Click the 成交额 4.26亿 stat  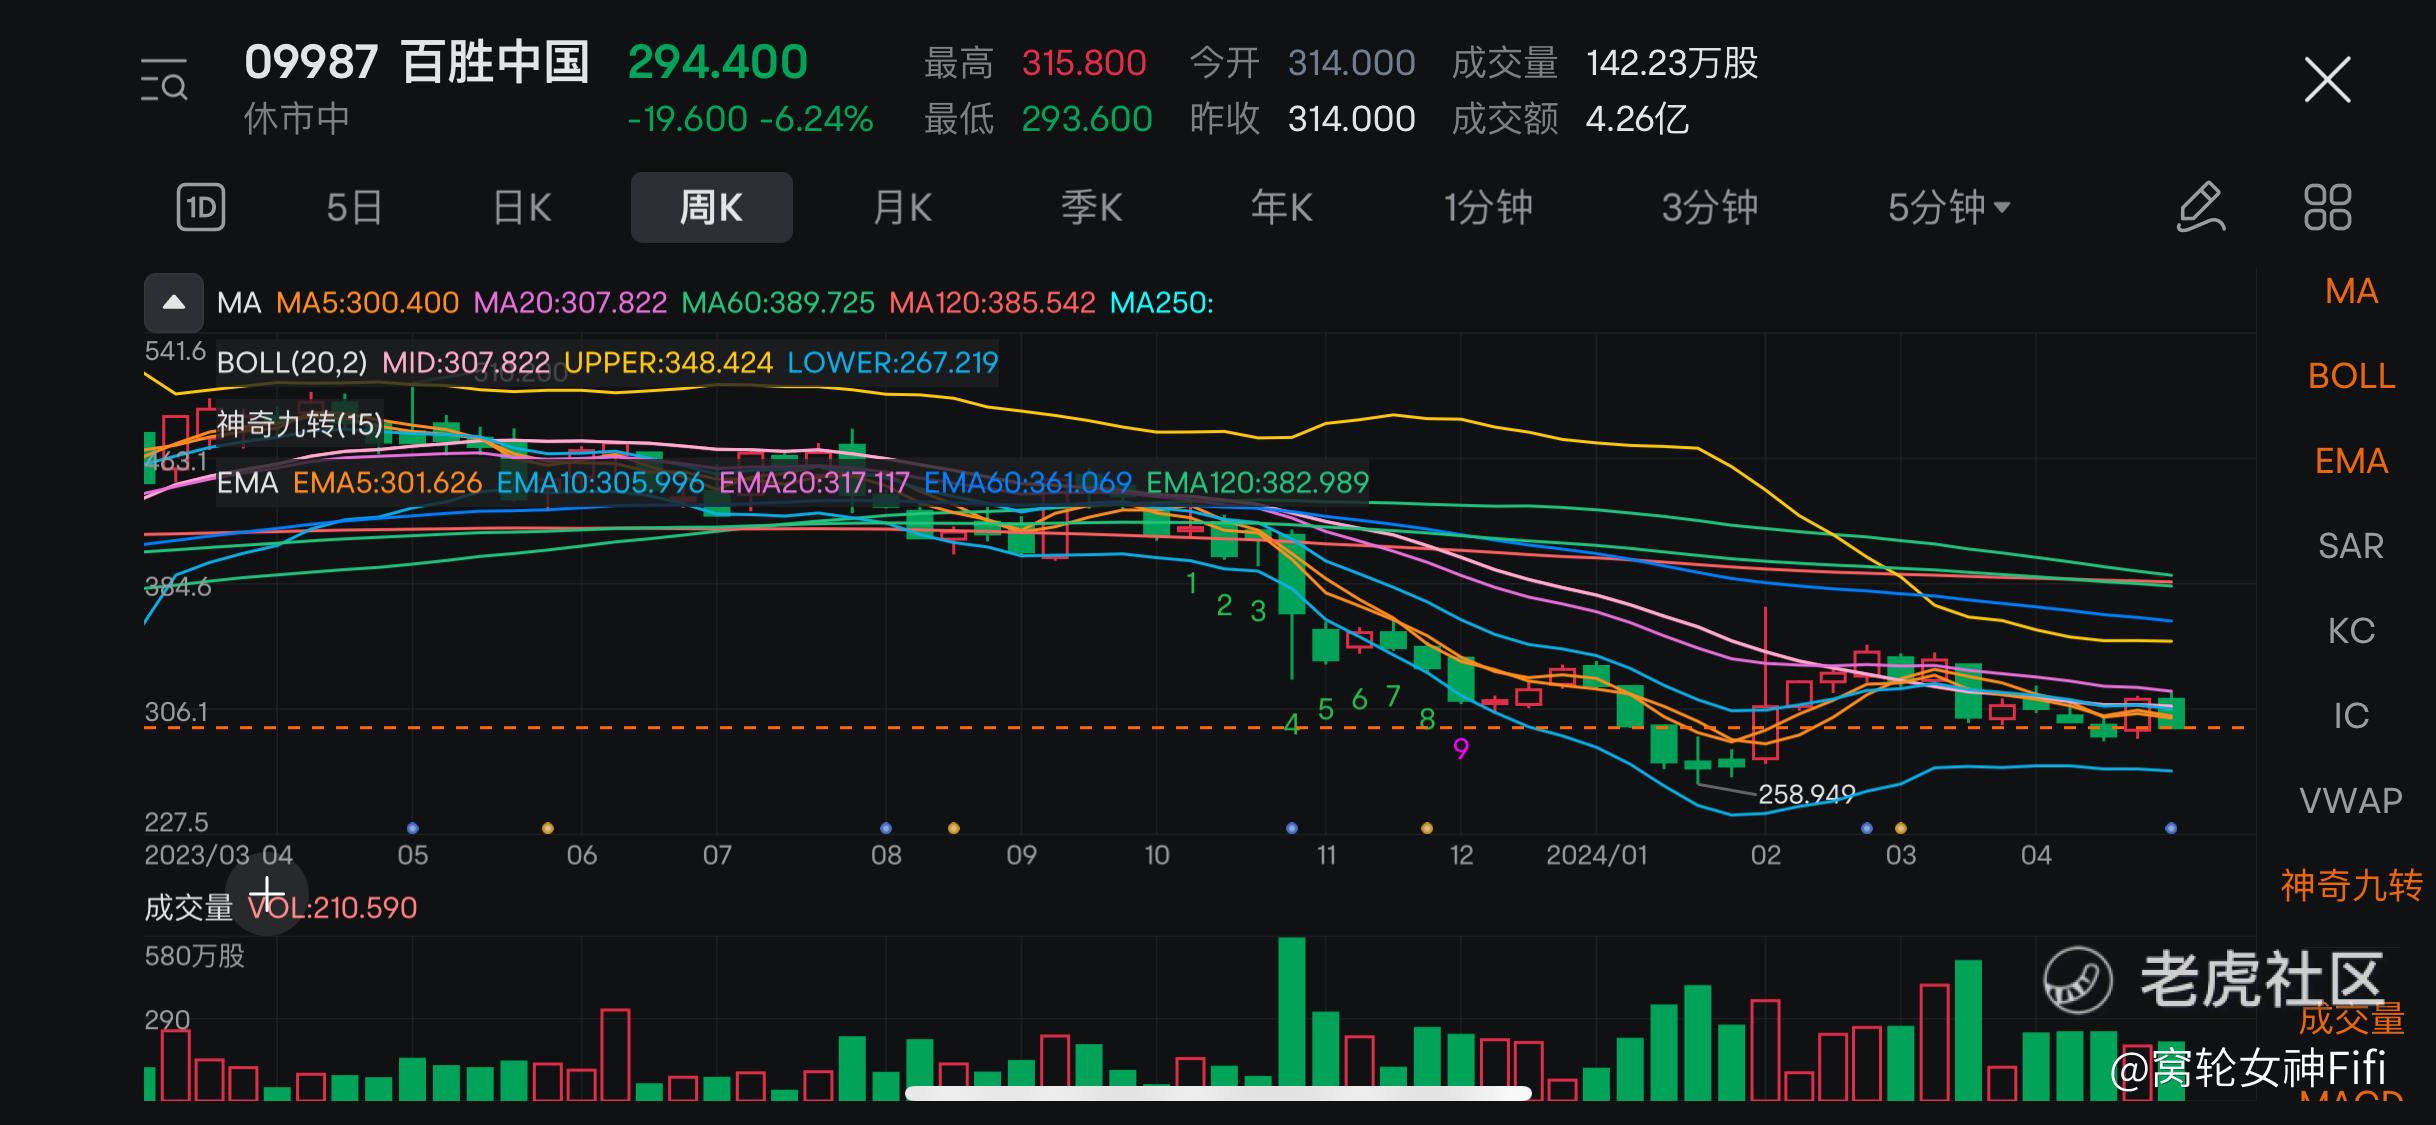click(1570, 119)
